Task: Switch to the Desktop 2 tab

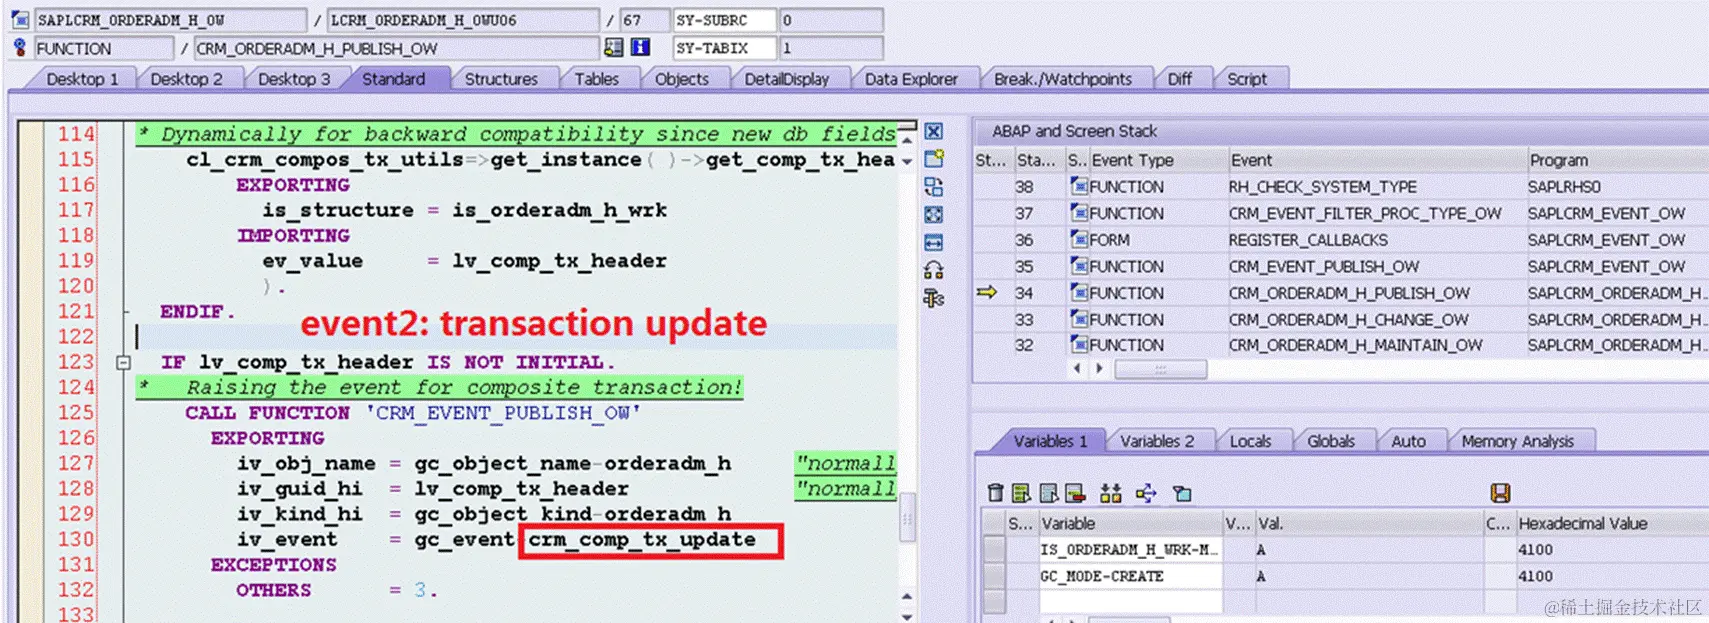Action: 186,79
